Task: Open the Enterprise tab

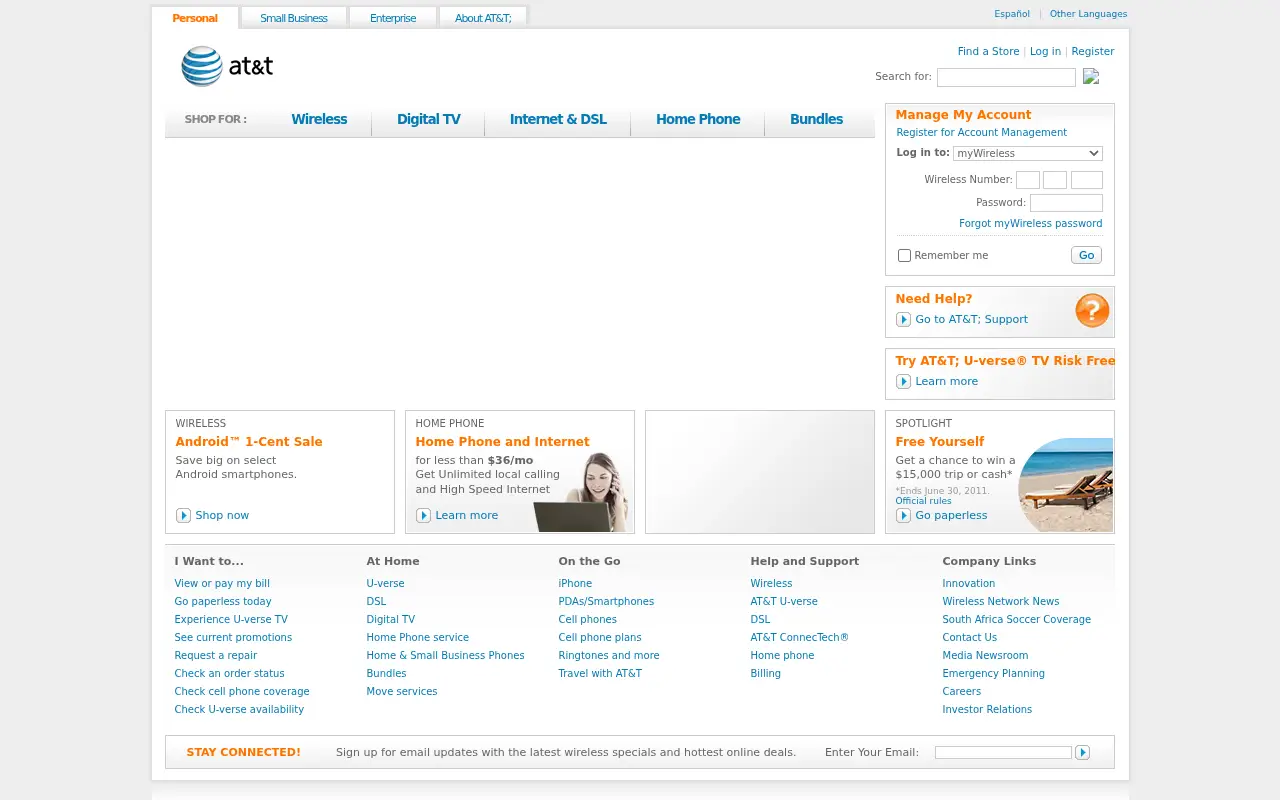Action: pos(393,18)
